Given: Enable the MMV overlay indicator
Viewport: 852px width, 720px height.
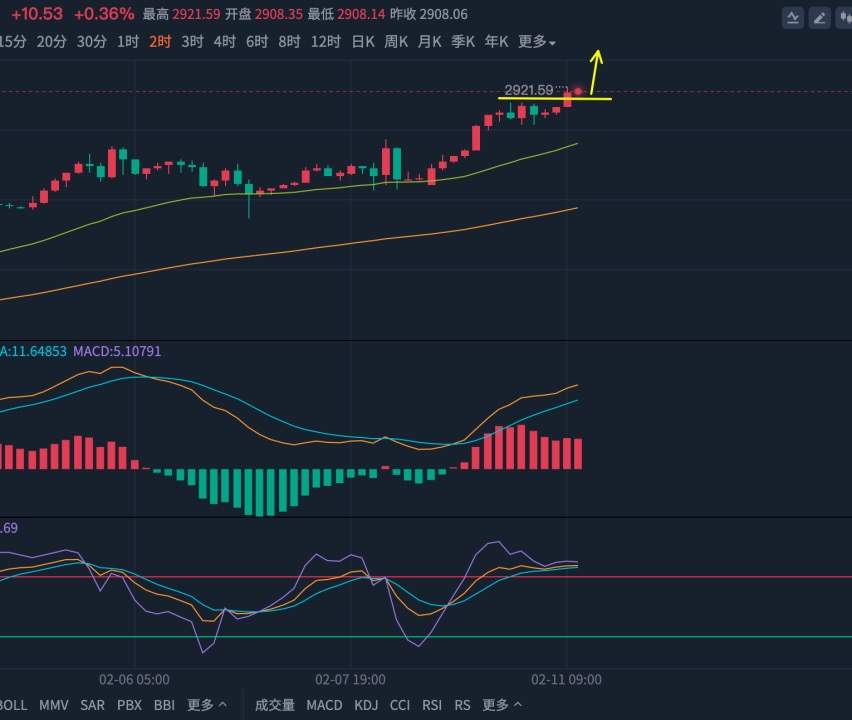Looking at the screenshot, I should [x=54, y=705].
